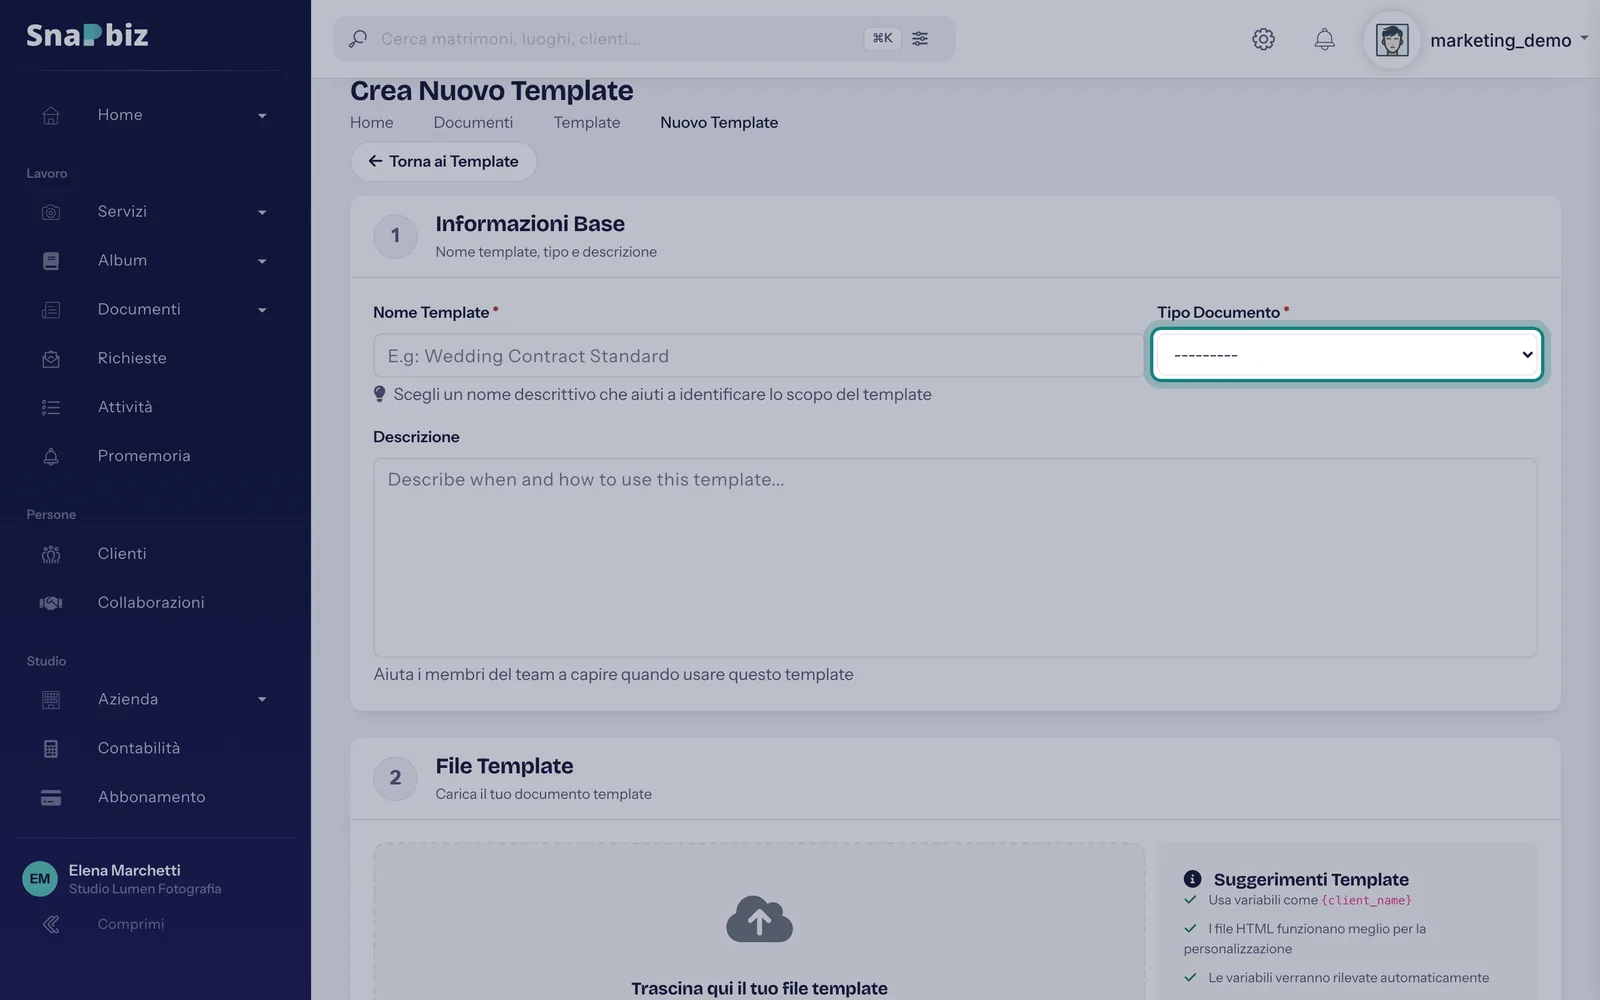This screenshot has height=1000, width=1600.
Task: Open the notifications bell
Action: (x=1324, y=39)
